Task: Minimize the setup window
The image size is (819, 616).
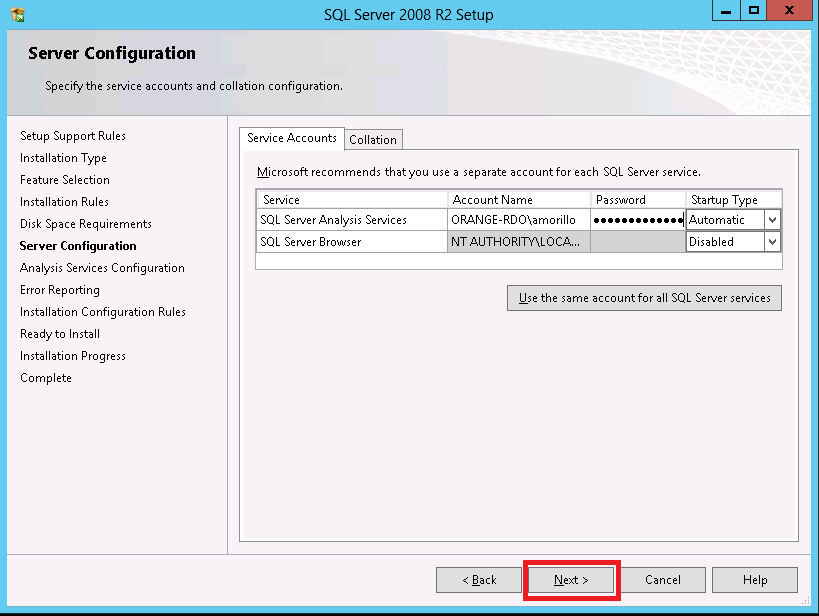Action: tap(726, 10)
